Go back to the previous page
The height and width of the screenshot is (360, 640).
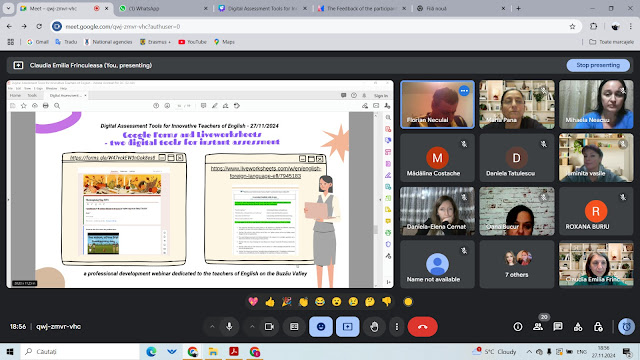(x=9, y=27)
